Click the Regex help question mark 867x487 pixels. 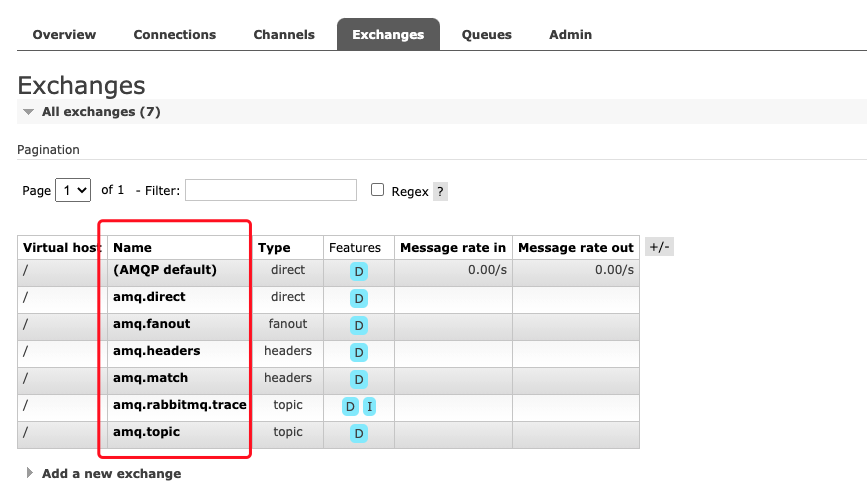point(440,192)
